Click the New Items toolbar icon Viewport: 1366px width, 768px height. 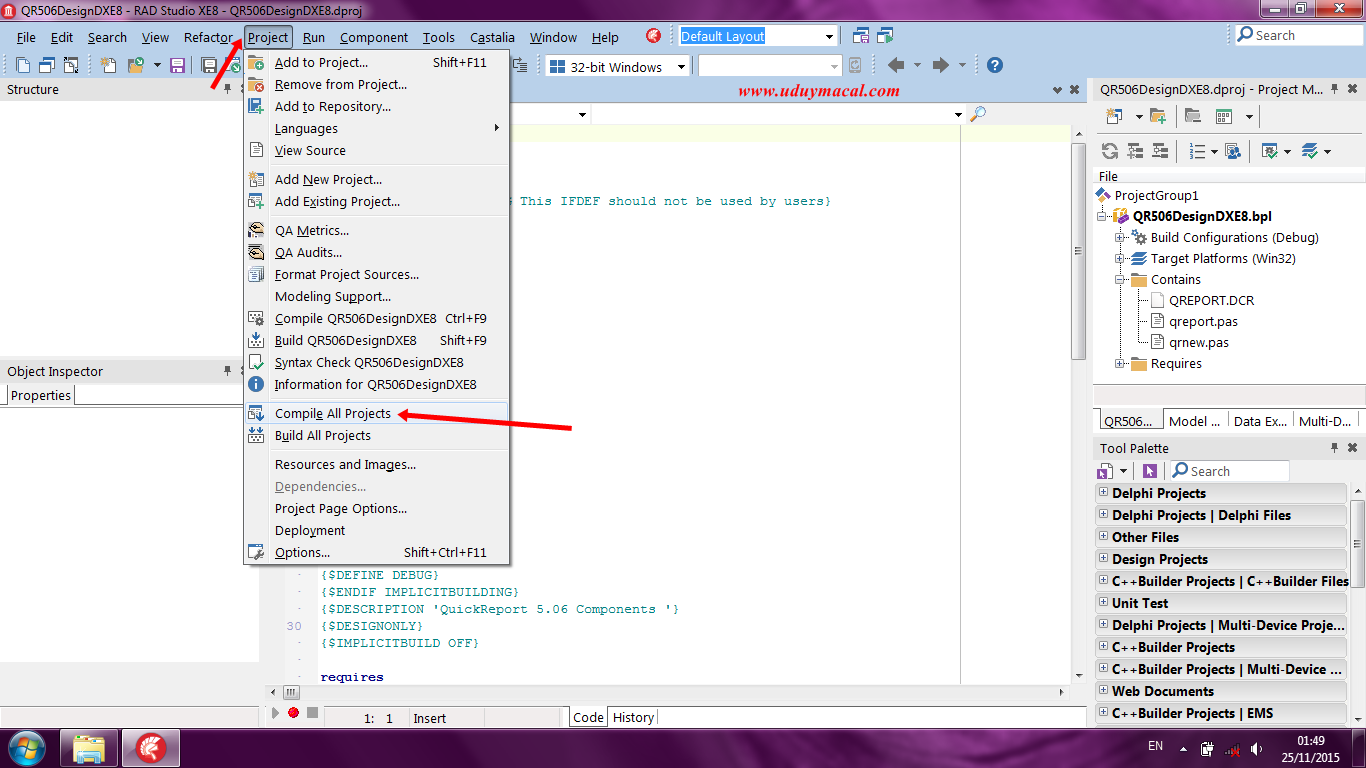pos(109,66)
